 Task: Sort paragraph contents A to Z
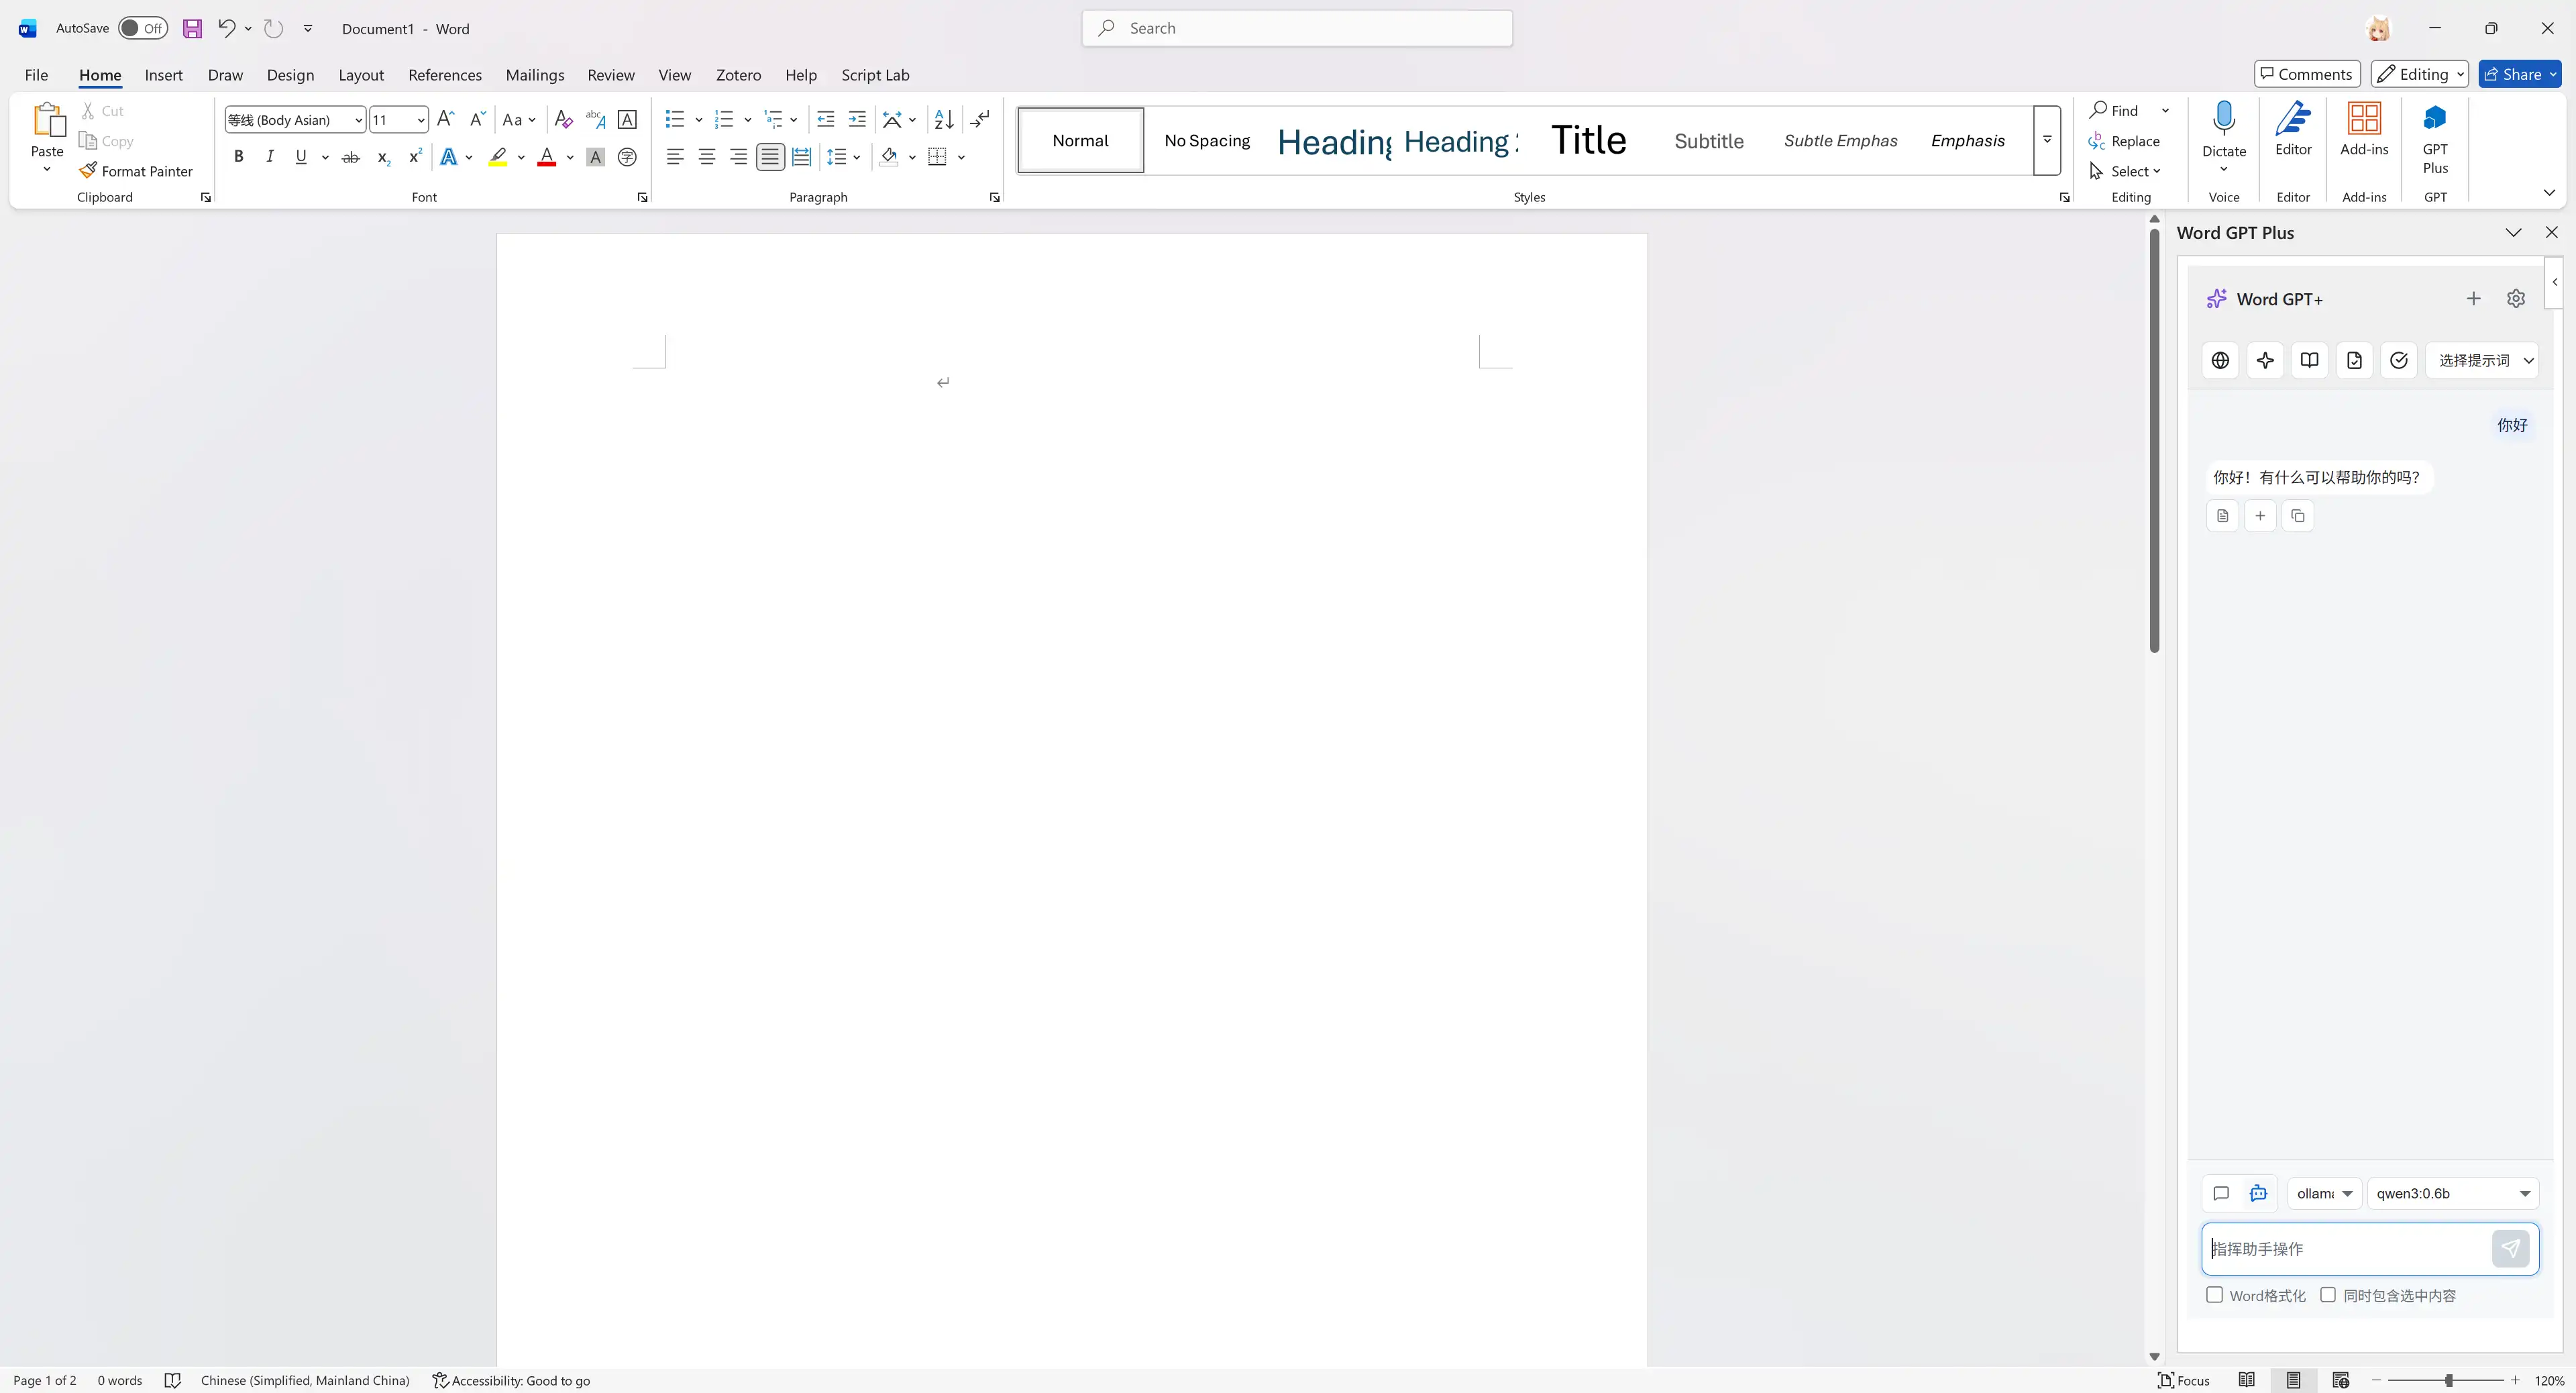[943, 120]
